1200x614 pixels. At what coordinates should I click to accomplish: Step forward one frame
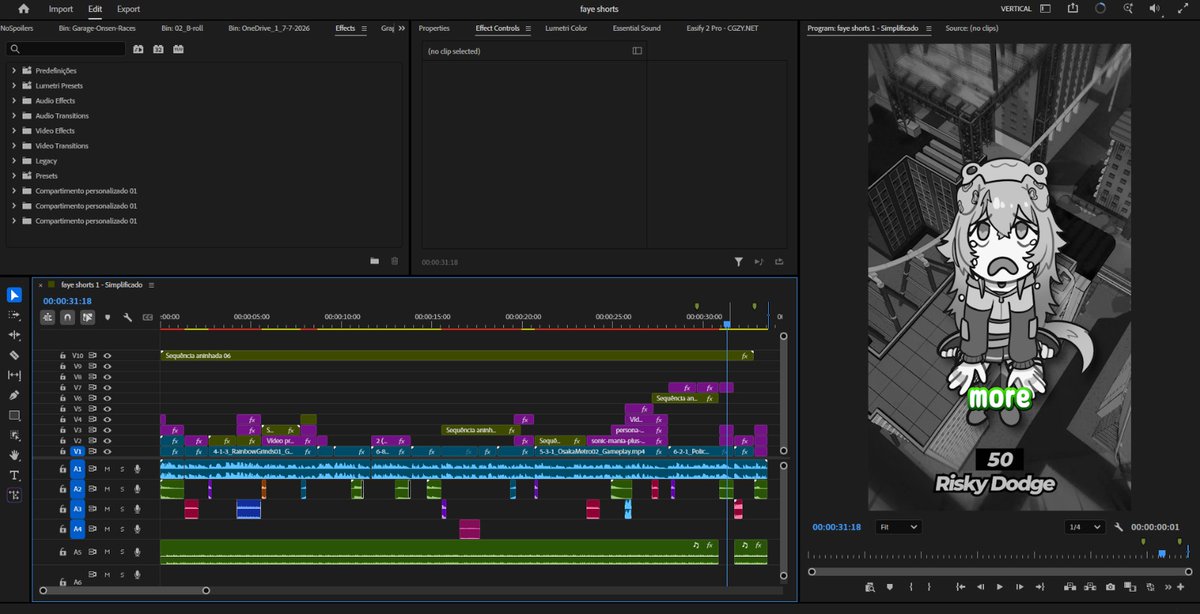[1019, 587]
